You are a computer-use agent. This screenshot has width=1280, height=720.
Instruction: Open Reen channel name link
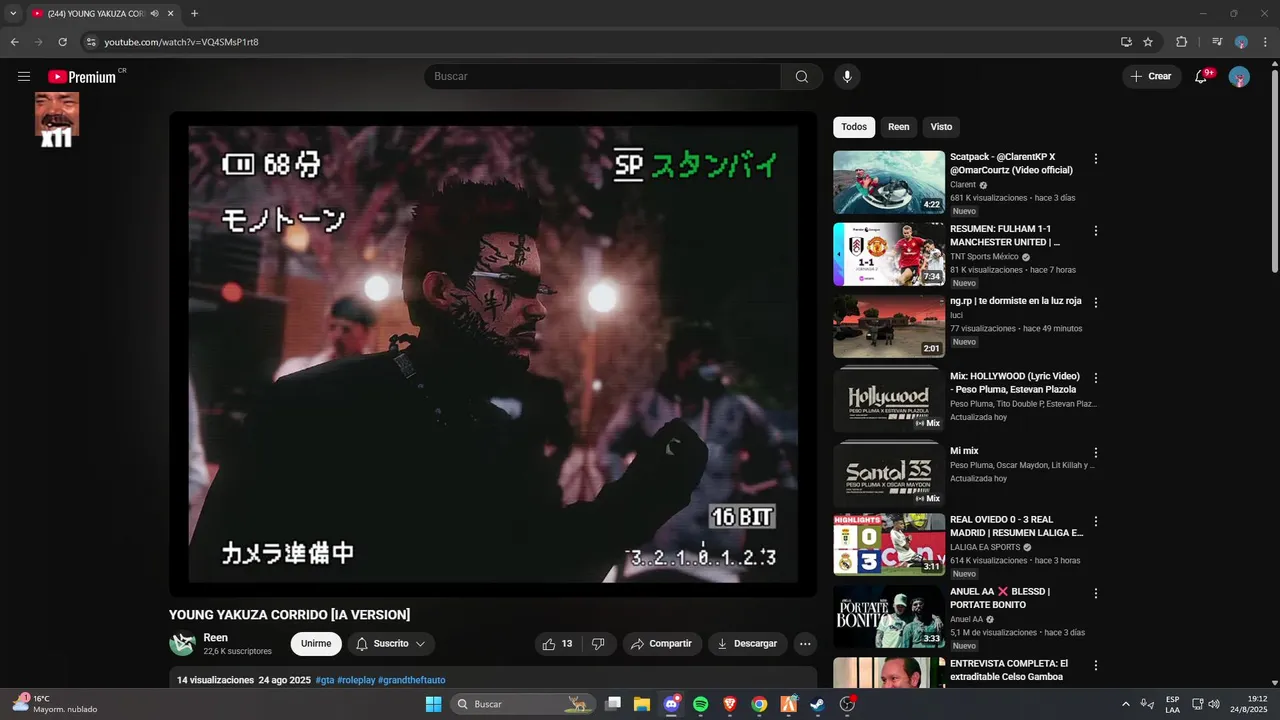pos(215,638)
